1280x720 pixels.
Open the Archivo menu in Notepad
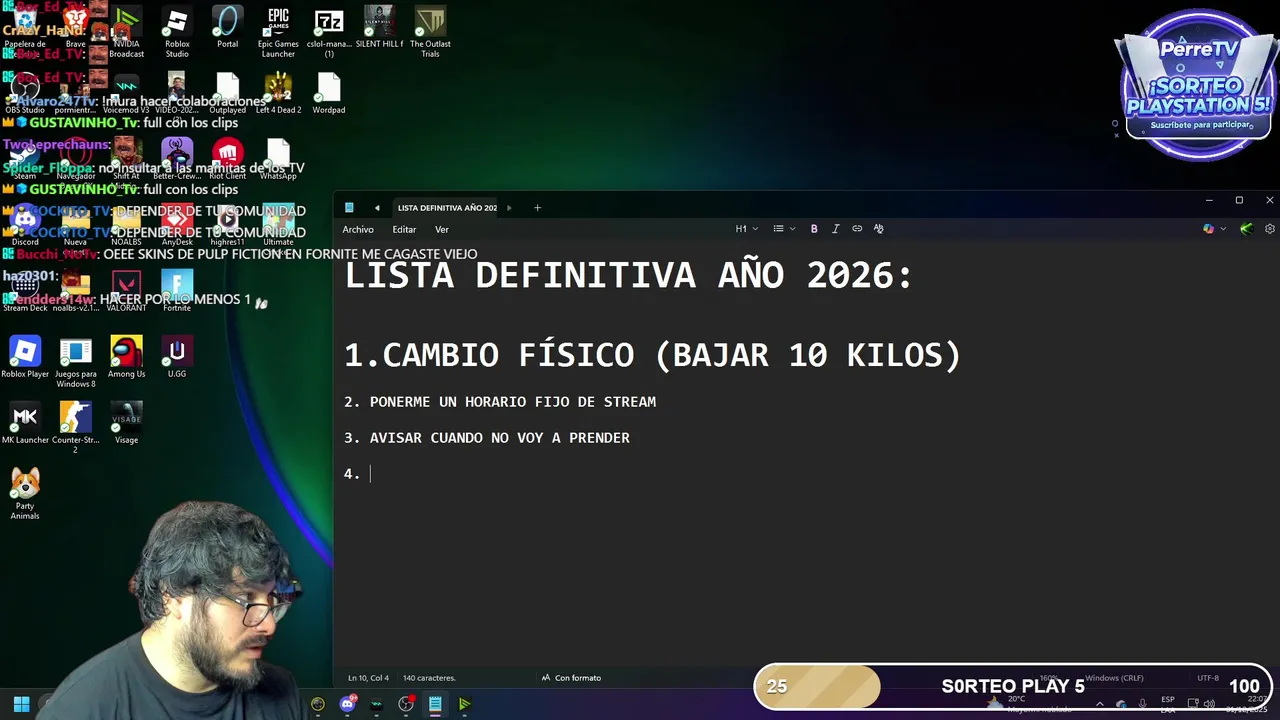point(358,229)
